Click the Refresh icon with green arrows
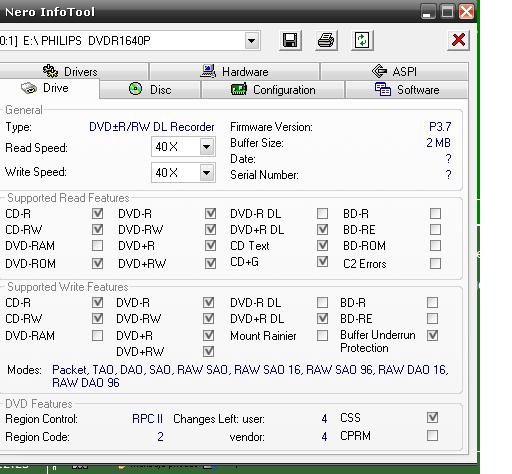Viewport: 512px width, 474px height. tap(362, 41)
